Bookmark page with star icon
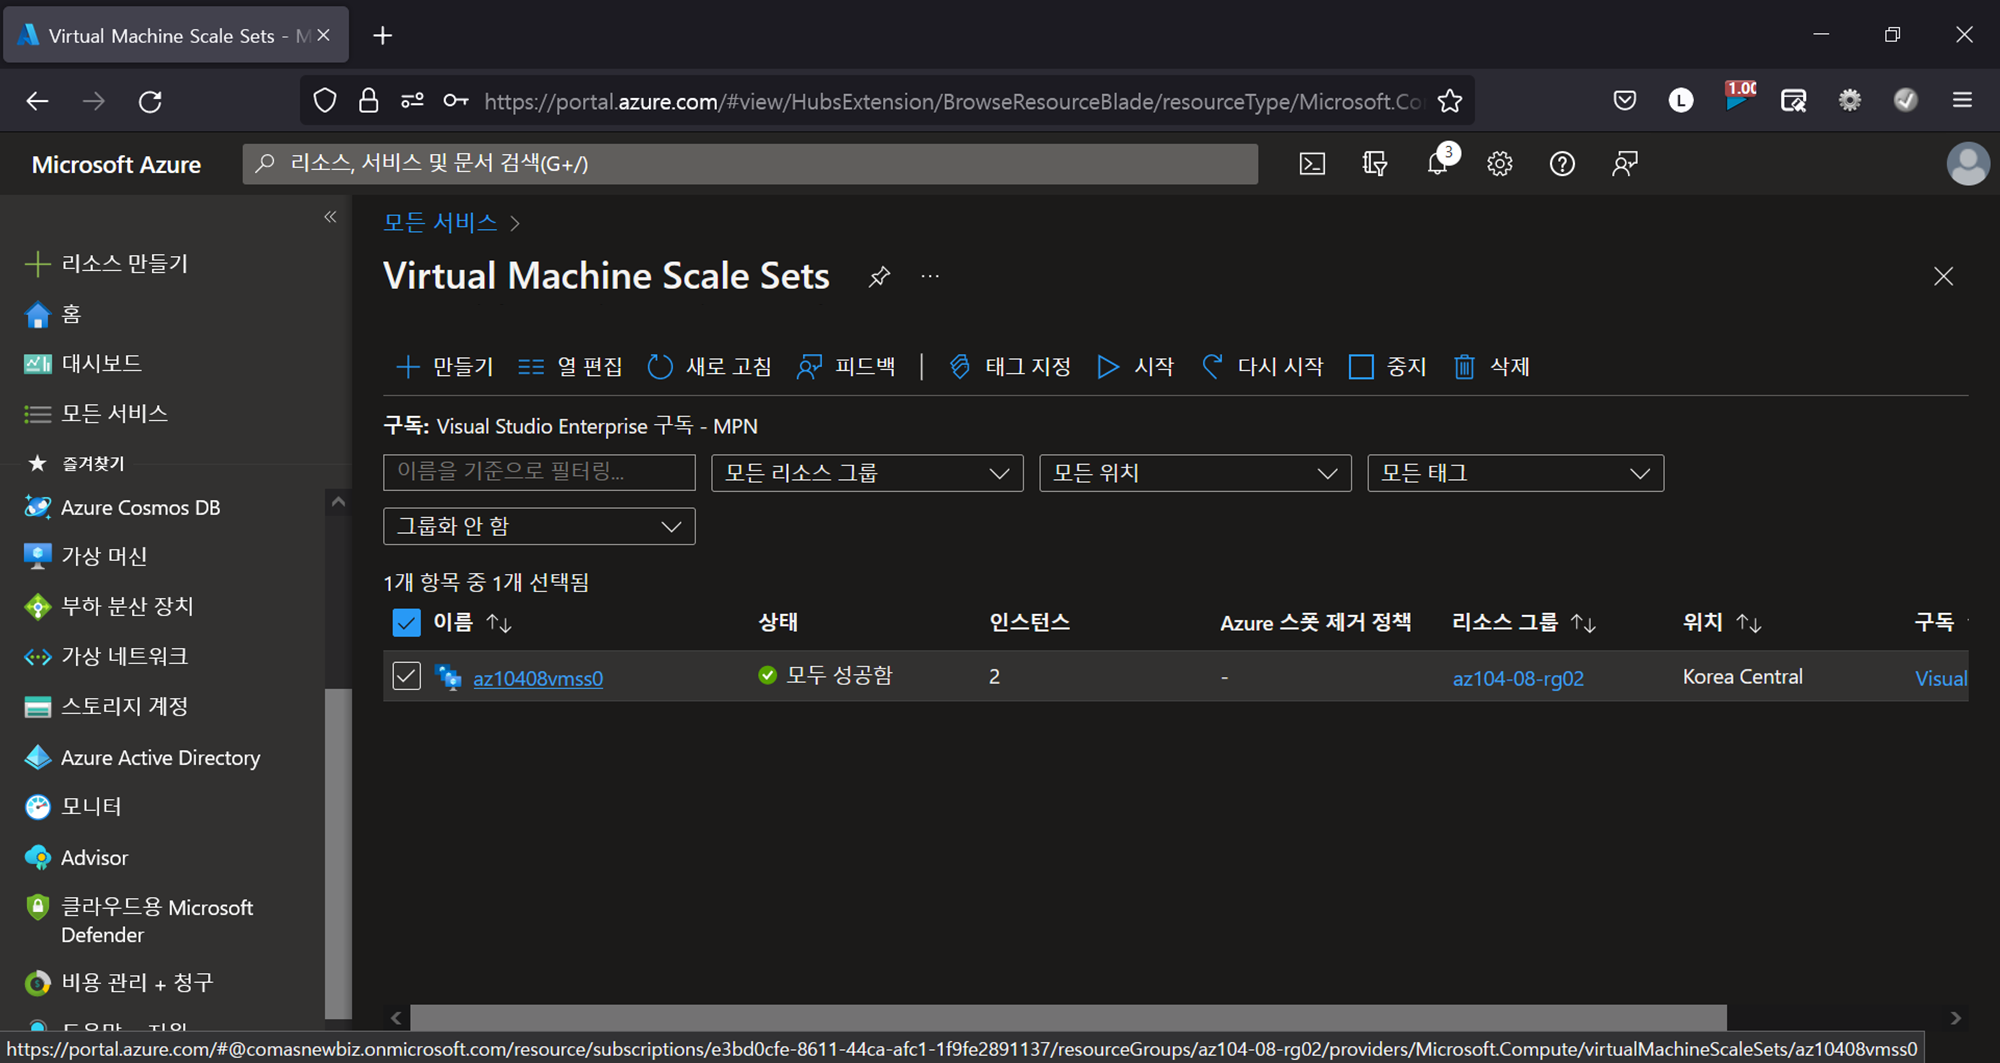2000x1063 pixels. (x=1450, y=101)
